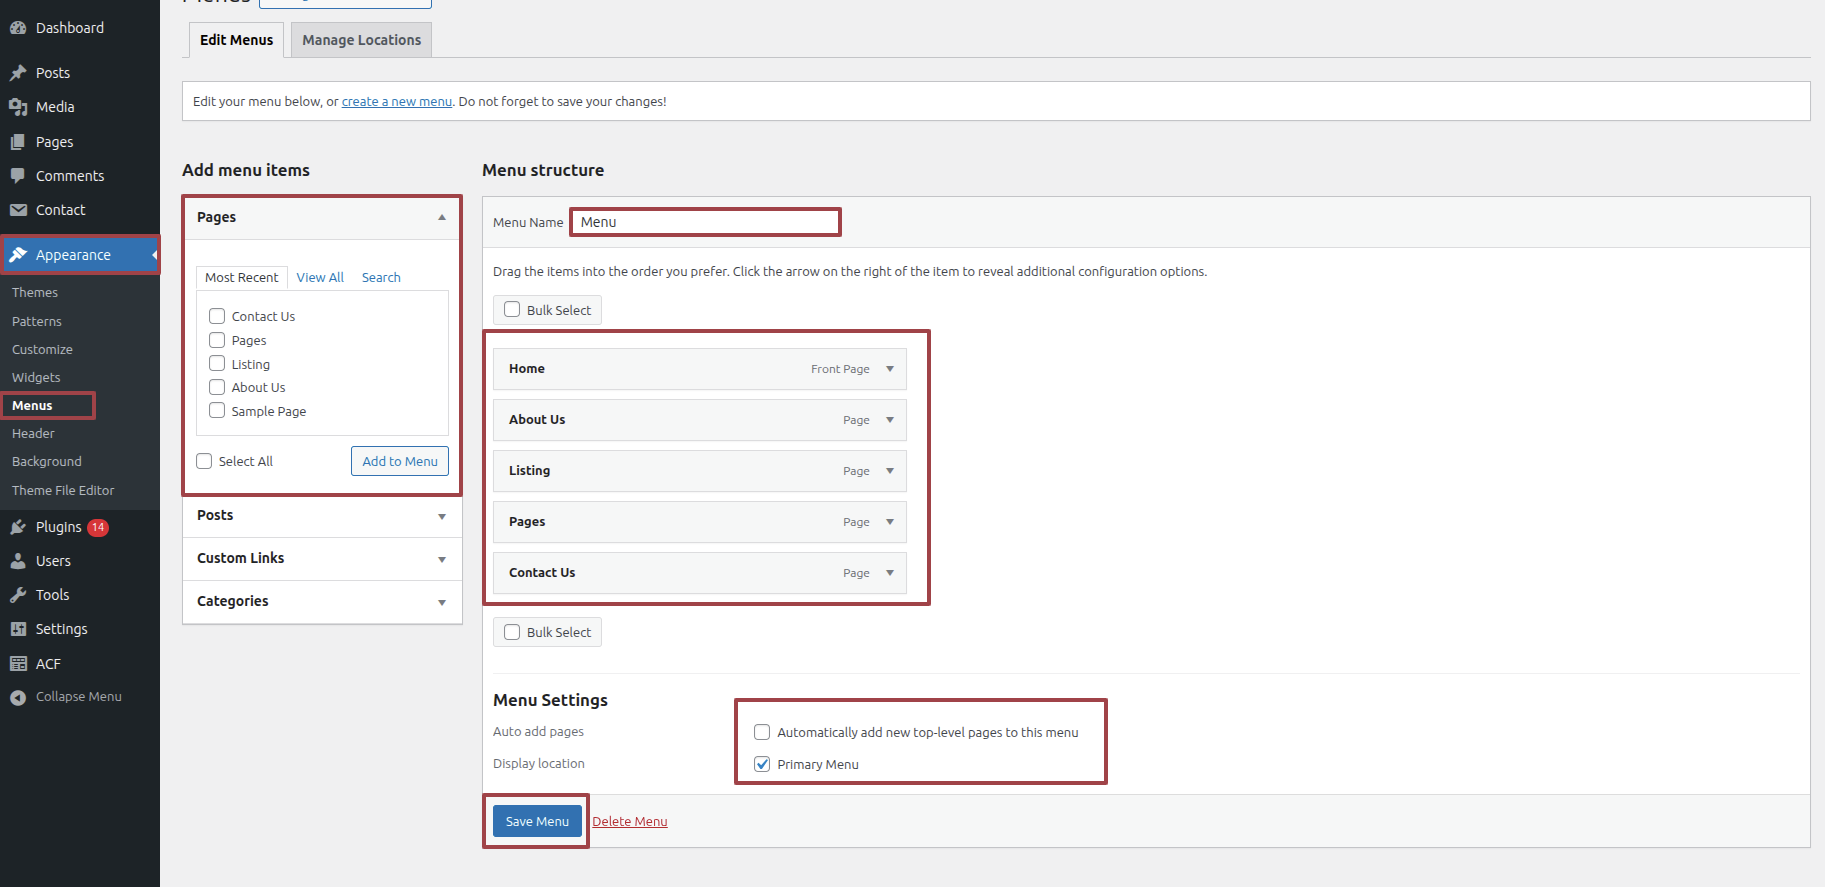1825x887 pixels.
Task: Tick the Select All checkbox
Action: click(205, 461)
